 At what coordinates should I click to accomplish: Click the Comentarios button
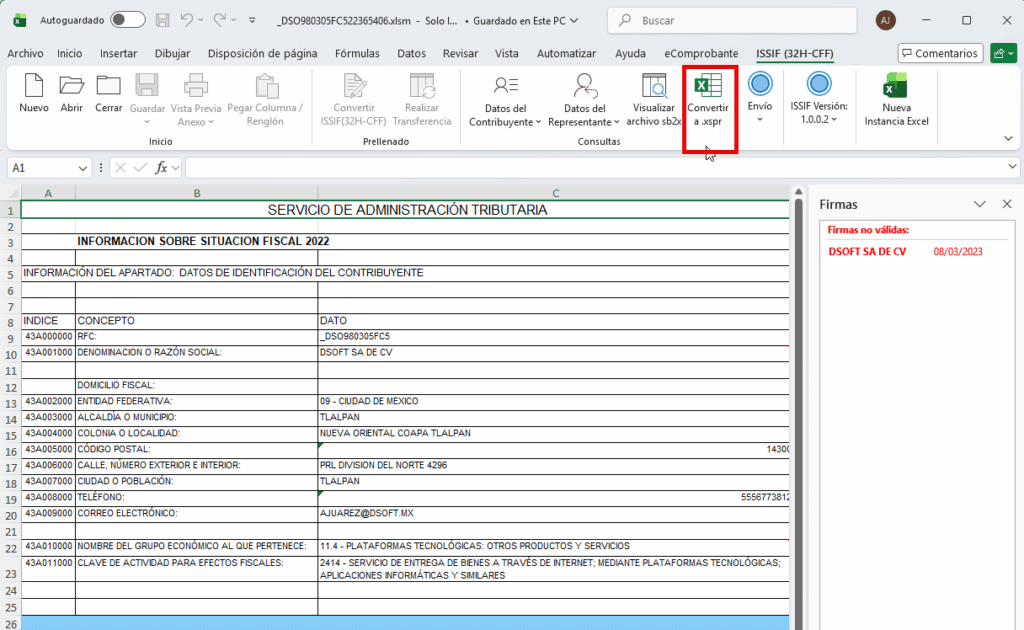pyautogui.click(x=939, y=54)
